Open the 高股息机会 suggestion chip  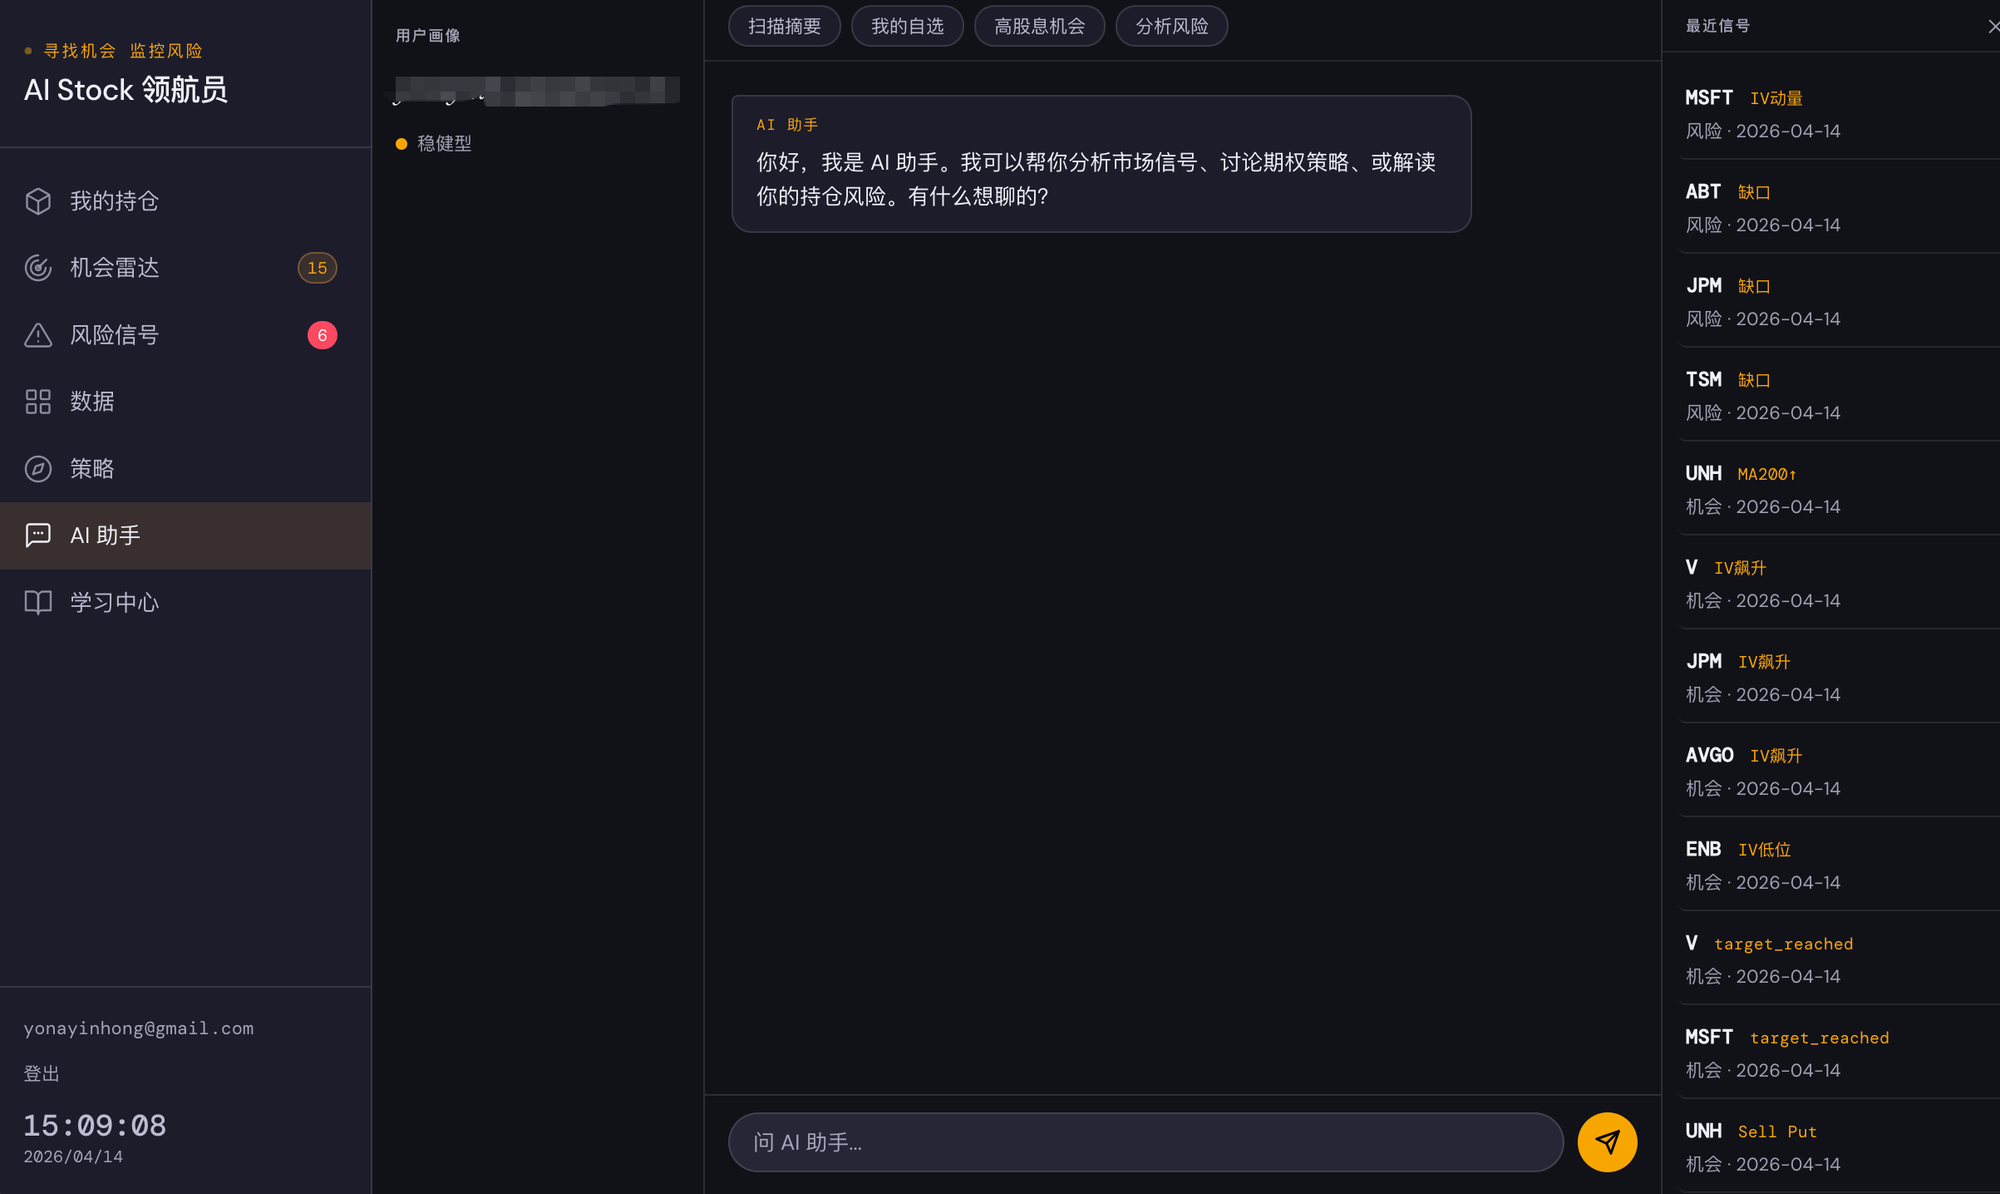click(x=1039, y=26)
